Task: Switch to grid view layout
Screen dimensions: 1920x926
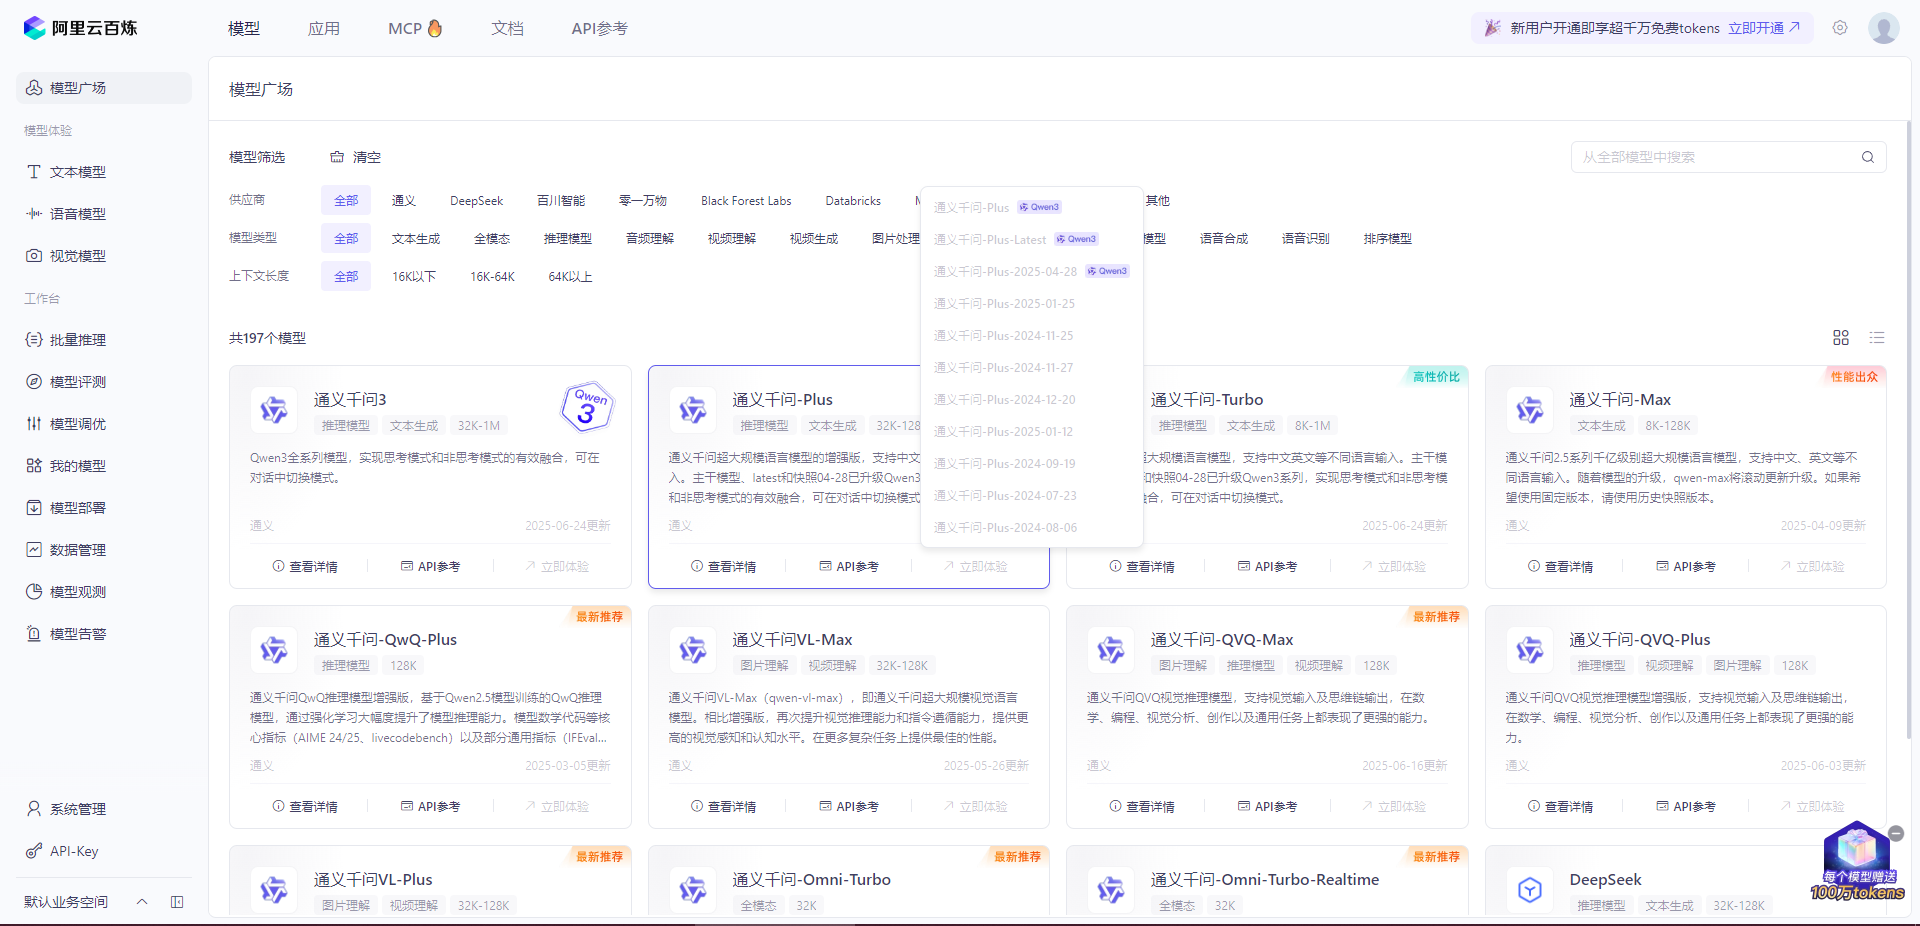Action: pyautogui.click(x=1841, y=338)
